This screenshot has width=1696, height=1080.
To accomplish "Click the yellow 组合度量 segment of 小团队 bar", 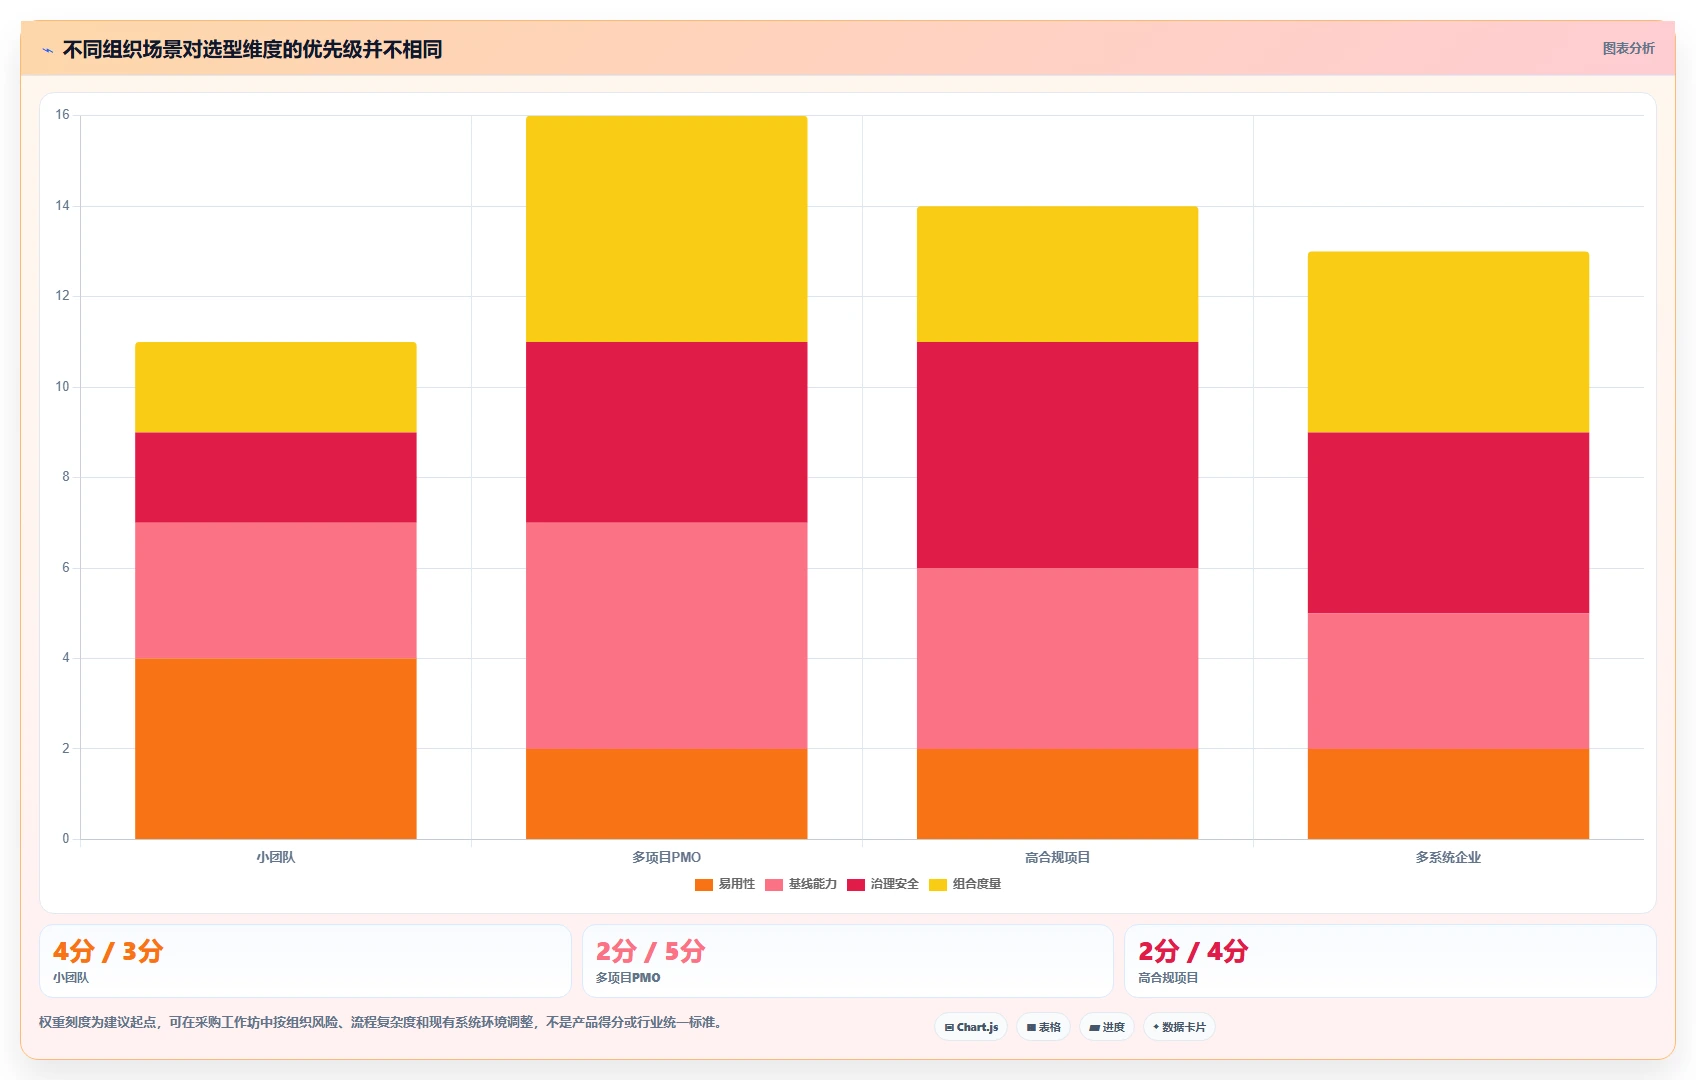I will 276,387.
